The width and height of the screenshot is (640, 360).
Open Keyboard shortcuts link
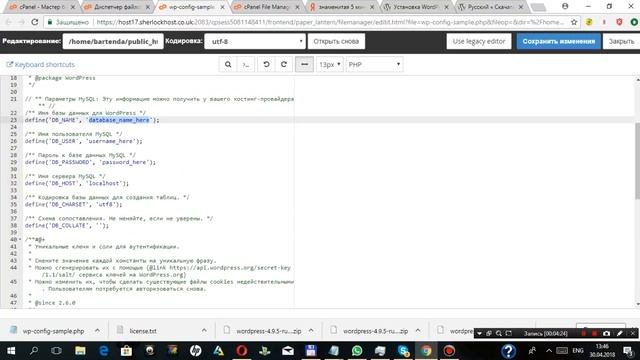[41, 64]
